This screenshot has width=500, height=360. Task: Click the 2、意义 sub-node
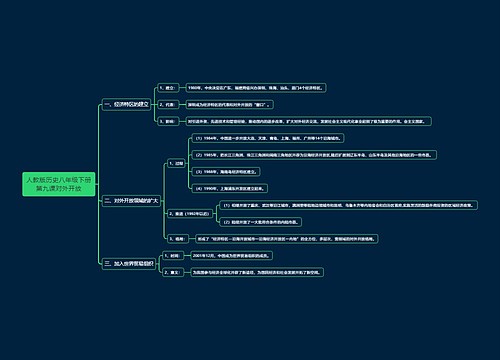173,272
